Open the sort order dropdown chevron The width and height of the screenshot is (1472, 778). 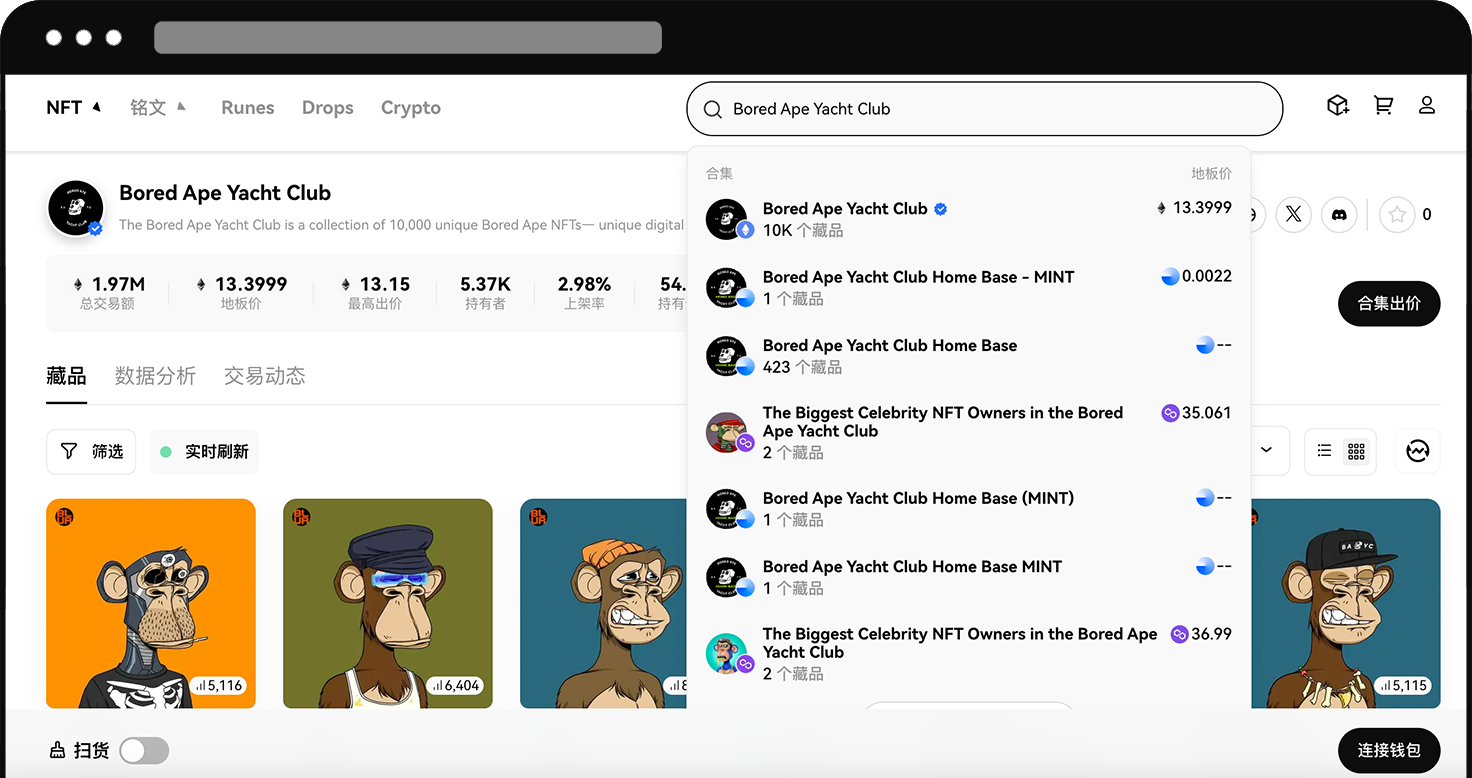point(1266,451)
